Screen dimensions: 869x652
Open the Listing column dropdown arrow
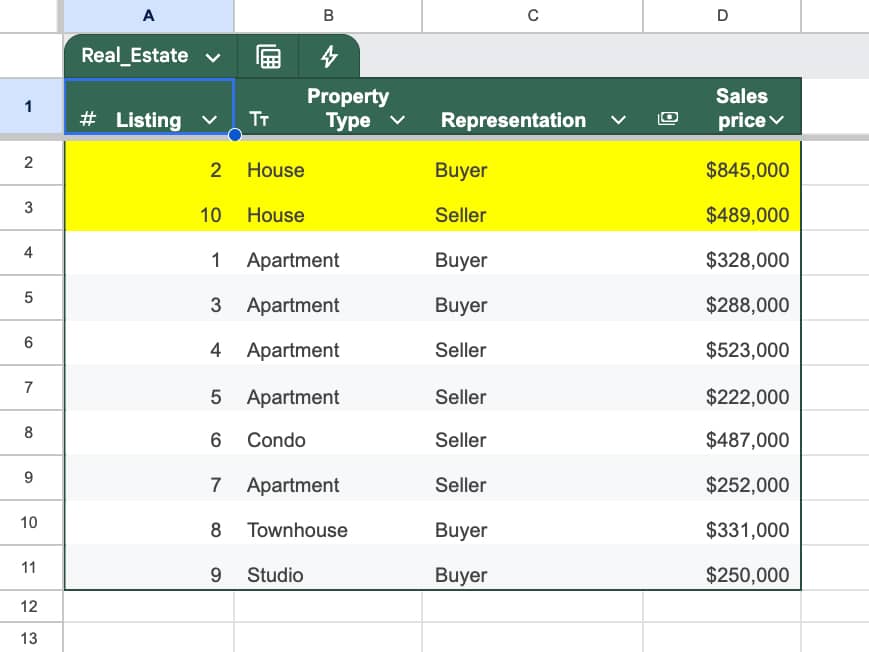point(209,120)
